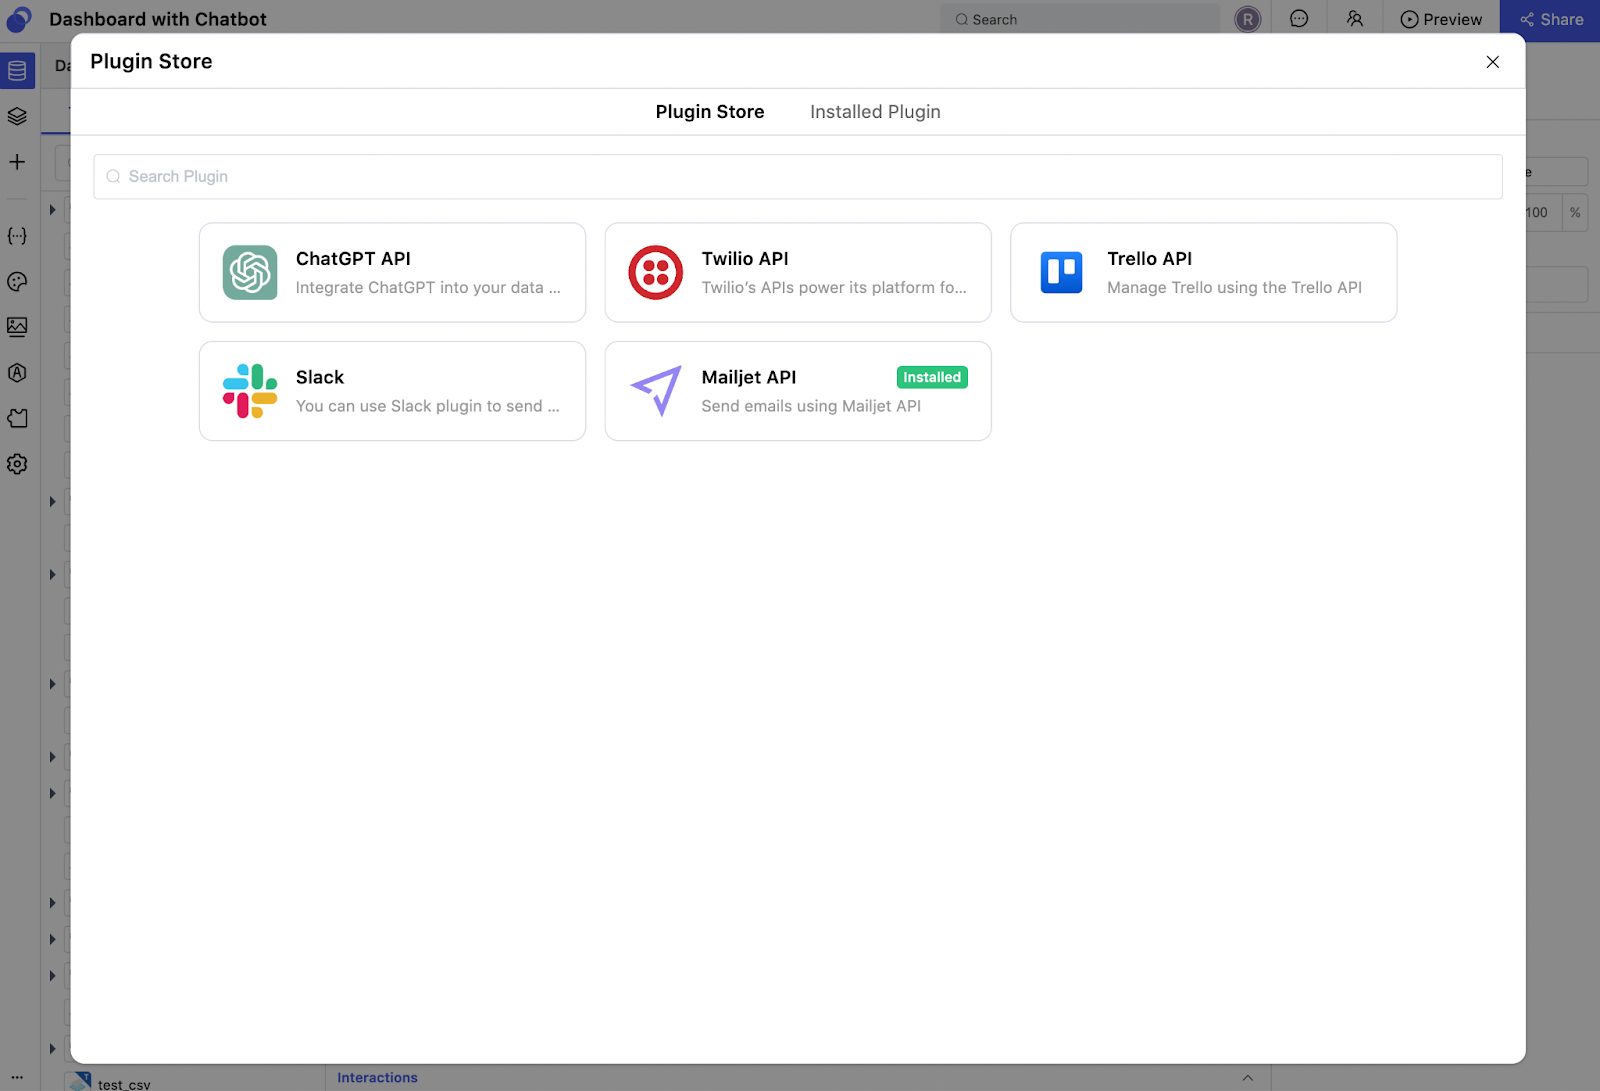Open the variables curly braces icon
The image size is (1600, 1091).
tap(17, 236)
